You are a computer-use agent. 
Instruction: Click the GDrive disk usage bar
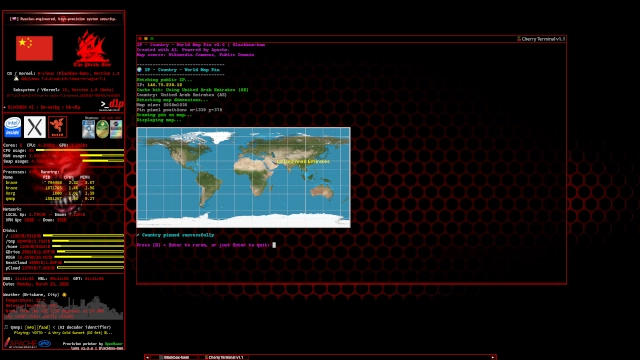pos(90,251)
